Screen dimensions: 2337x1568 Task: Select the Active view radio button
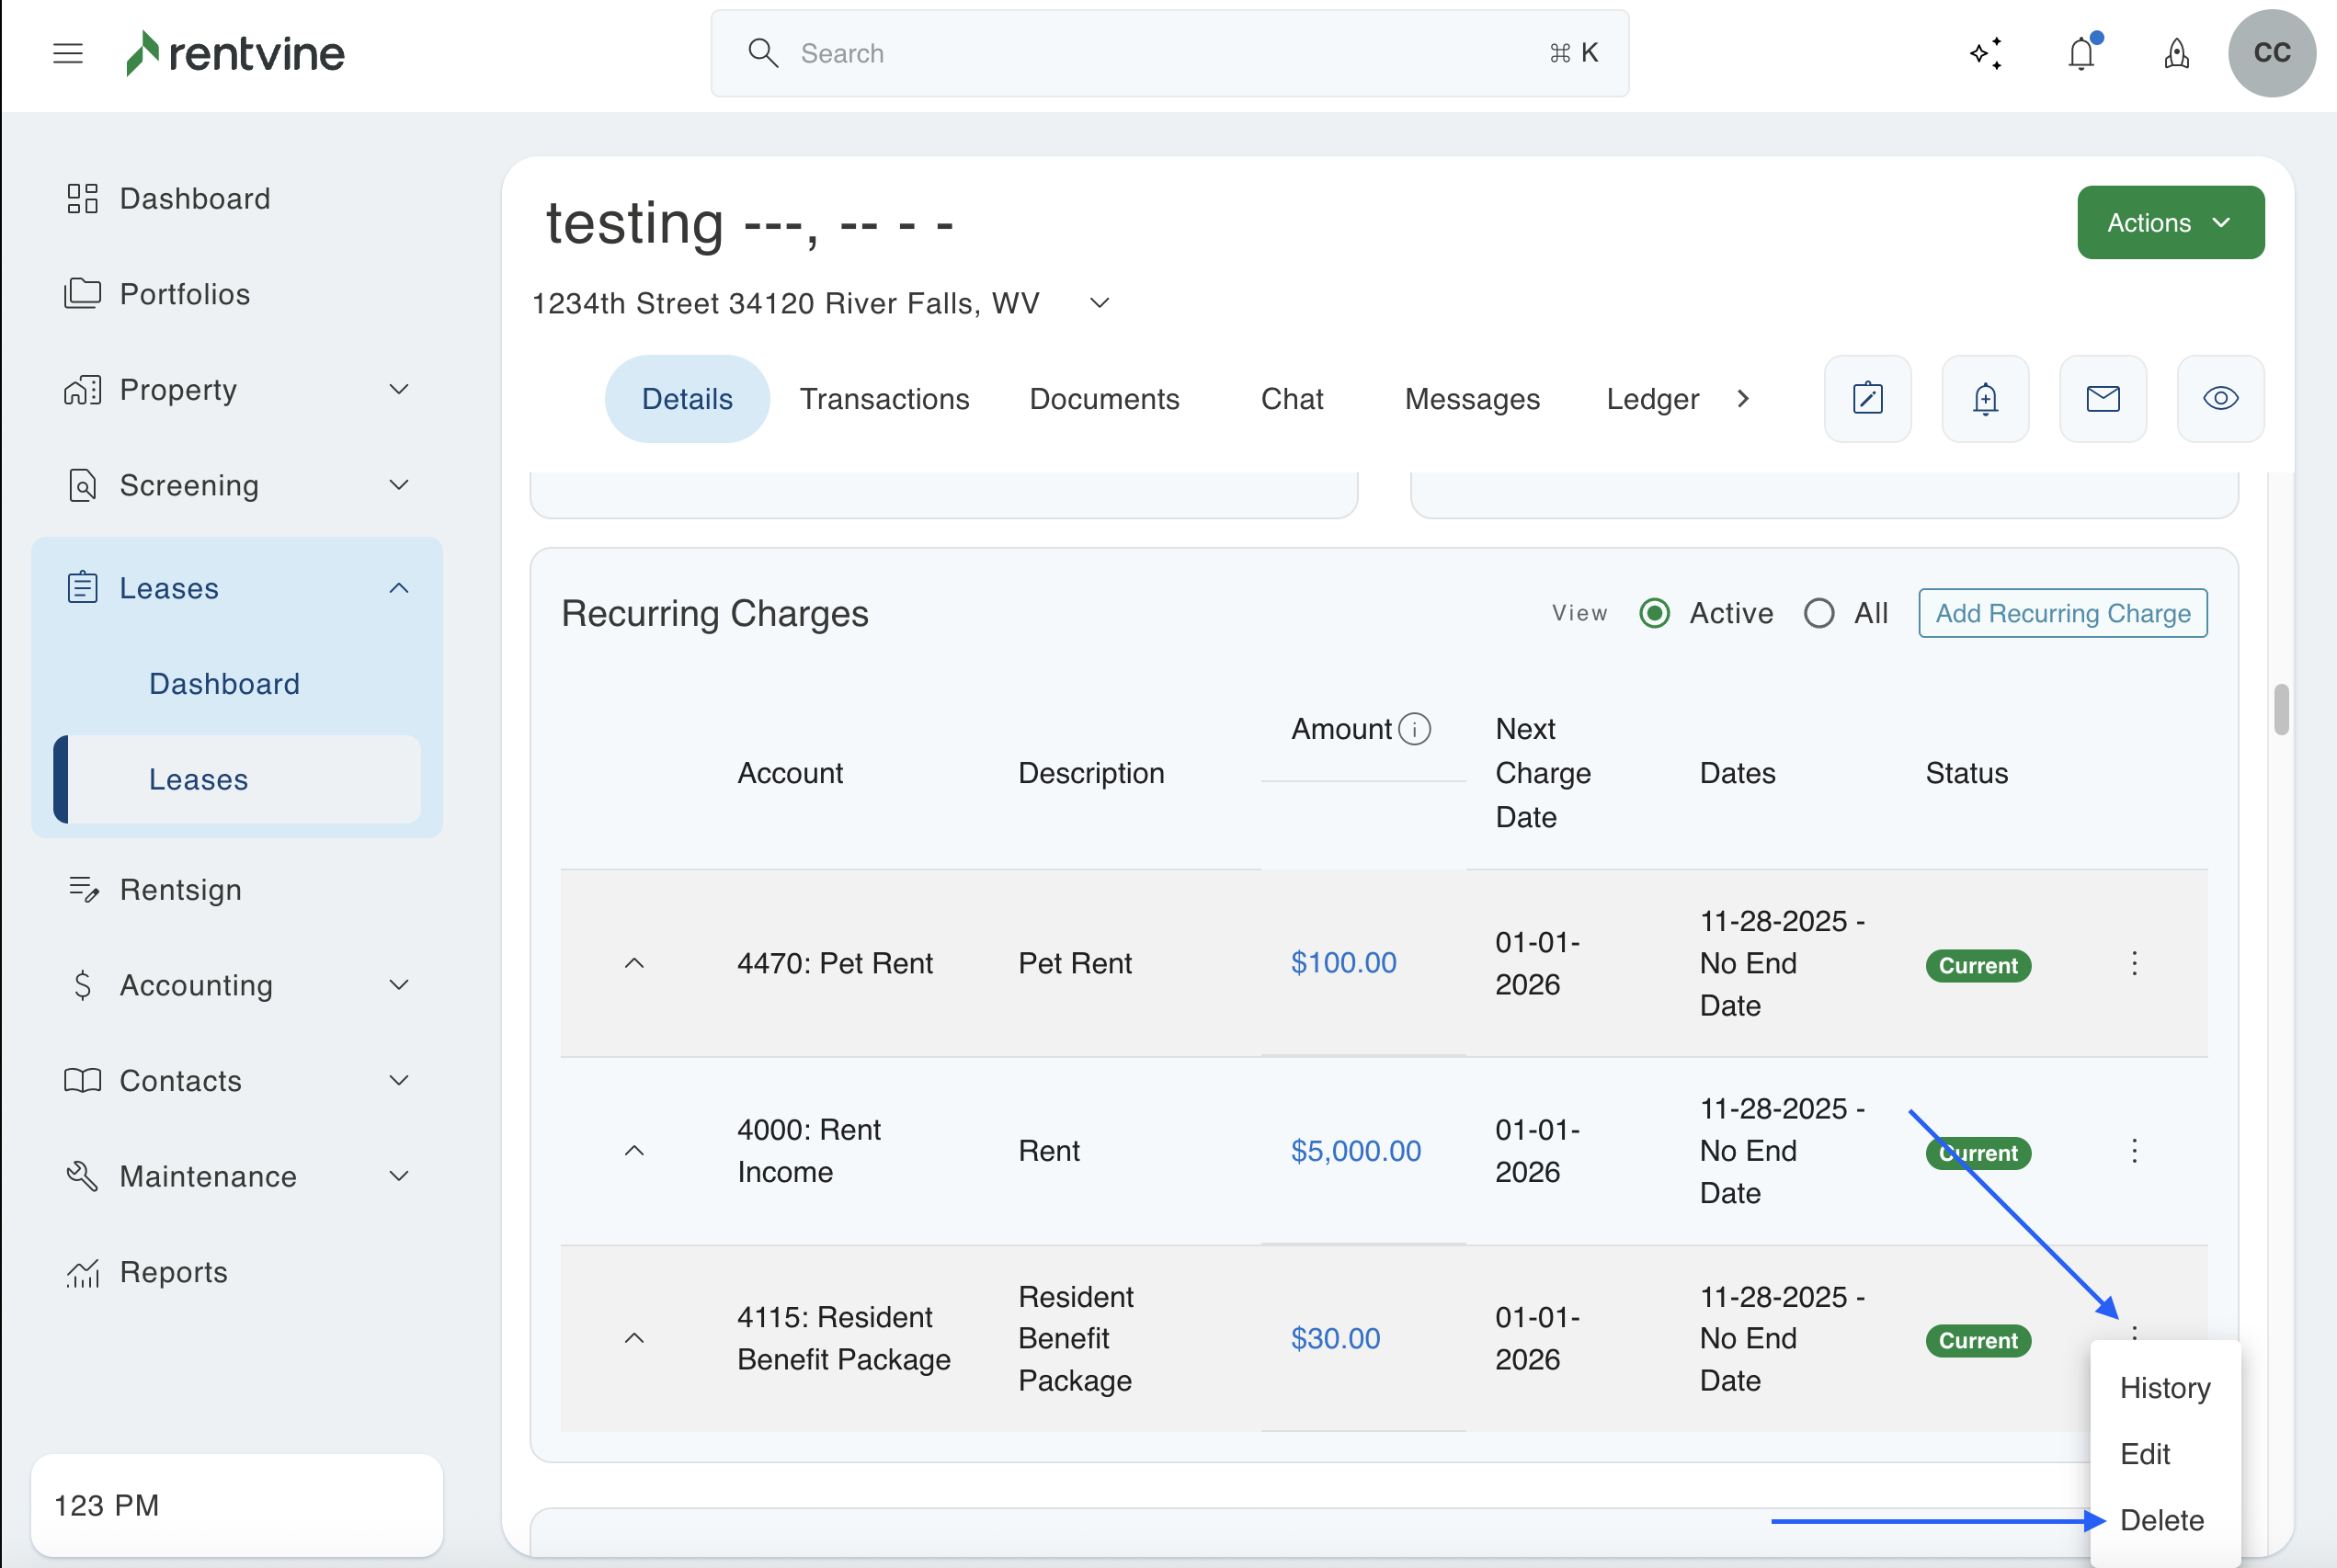pos(1655,613)
